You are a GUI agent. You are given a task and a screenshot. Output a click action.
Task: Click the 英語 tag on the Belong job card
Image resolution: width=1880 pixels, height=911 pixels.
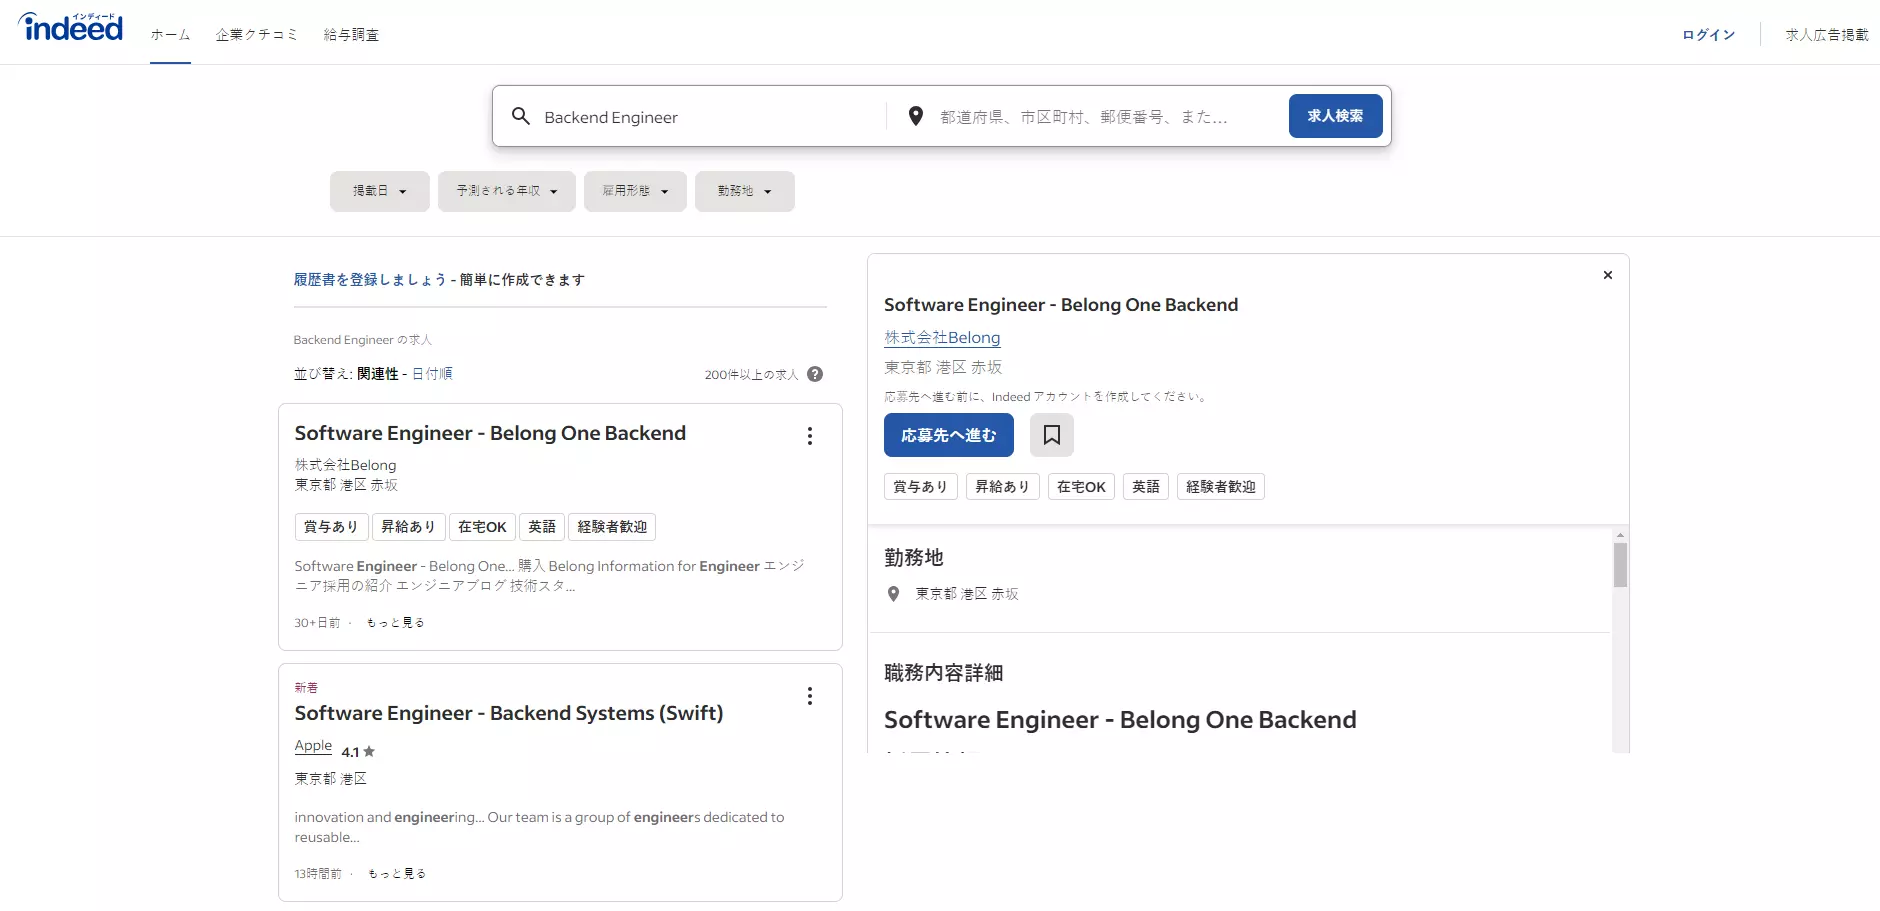[542, 527]
